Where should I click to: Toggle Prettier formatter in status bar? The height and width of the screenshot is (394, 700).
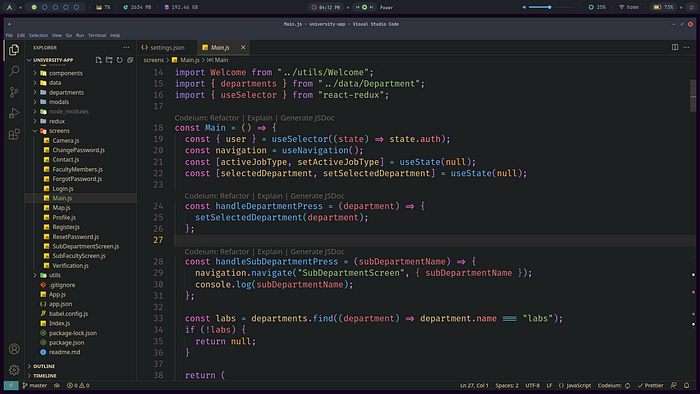[650, 385]
